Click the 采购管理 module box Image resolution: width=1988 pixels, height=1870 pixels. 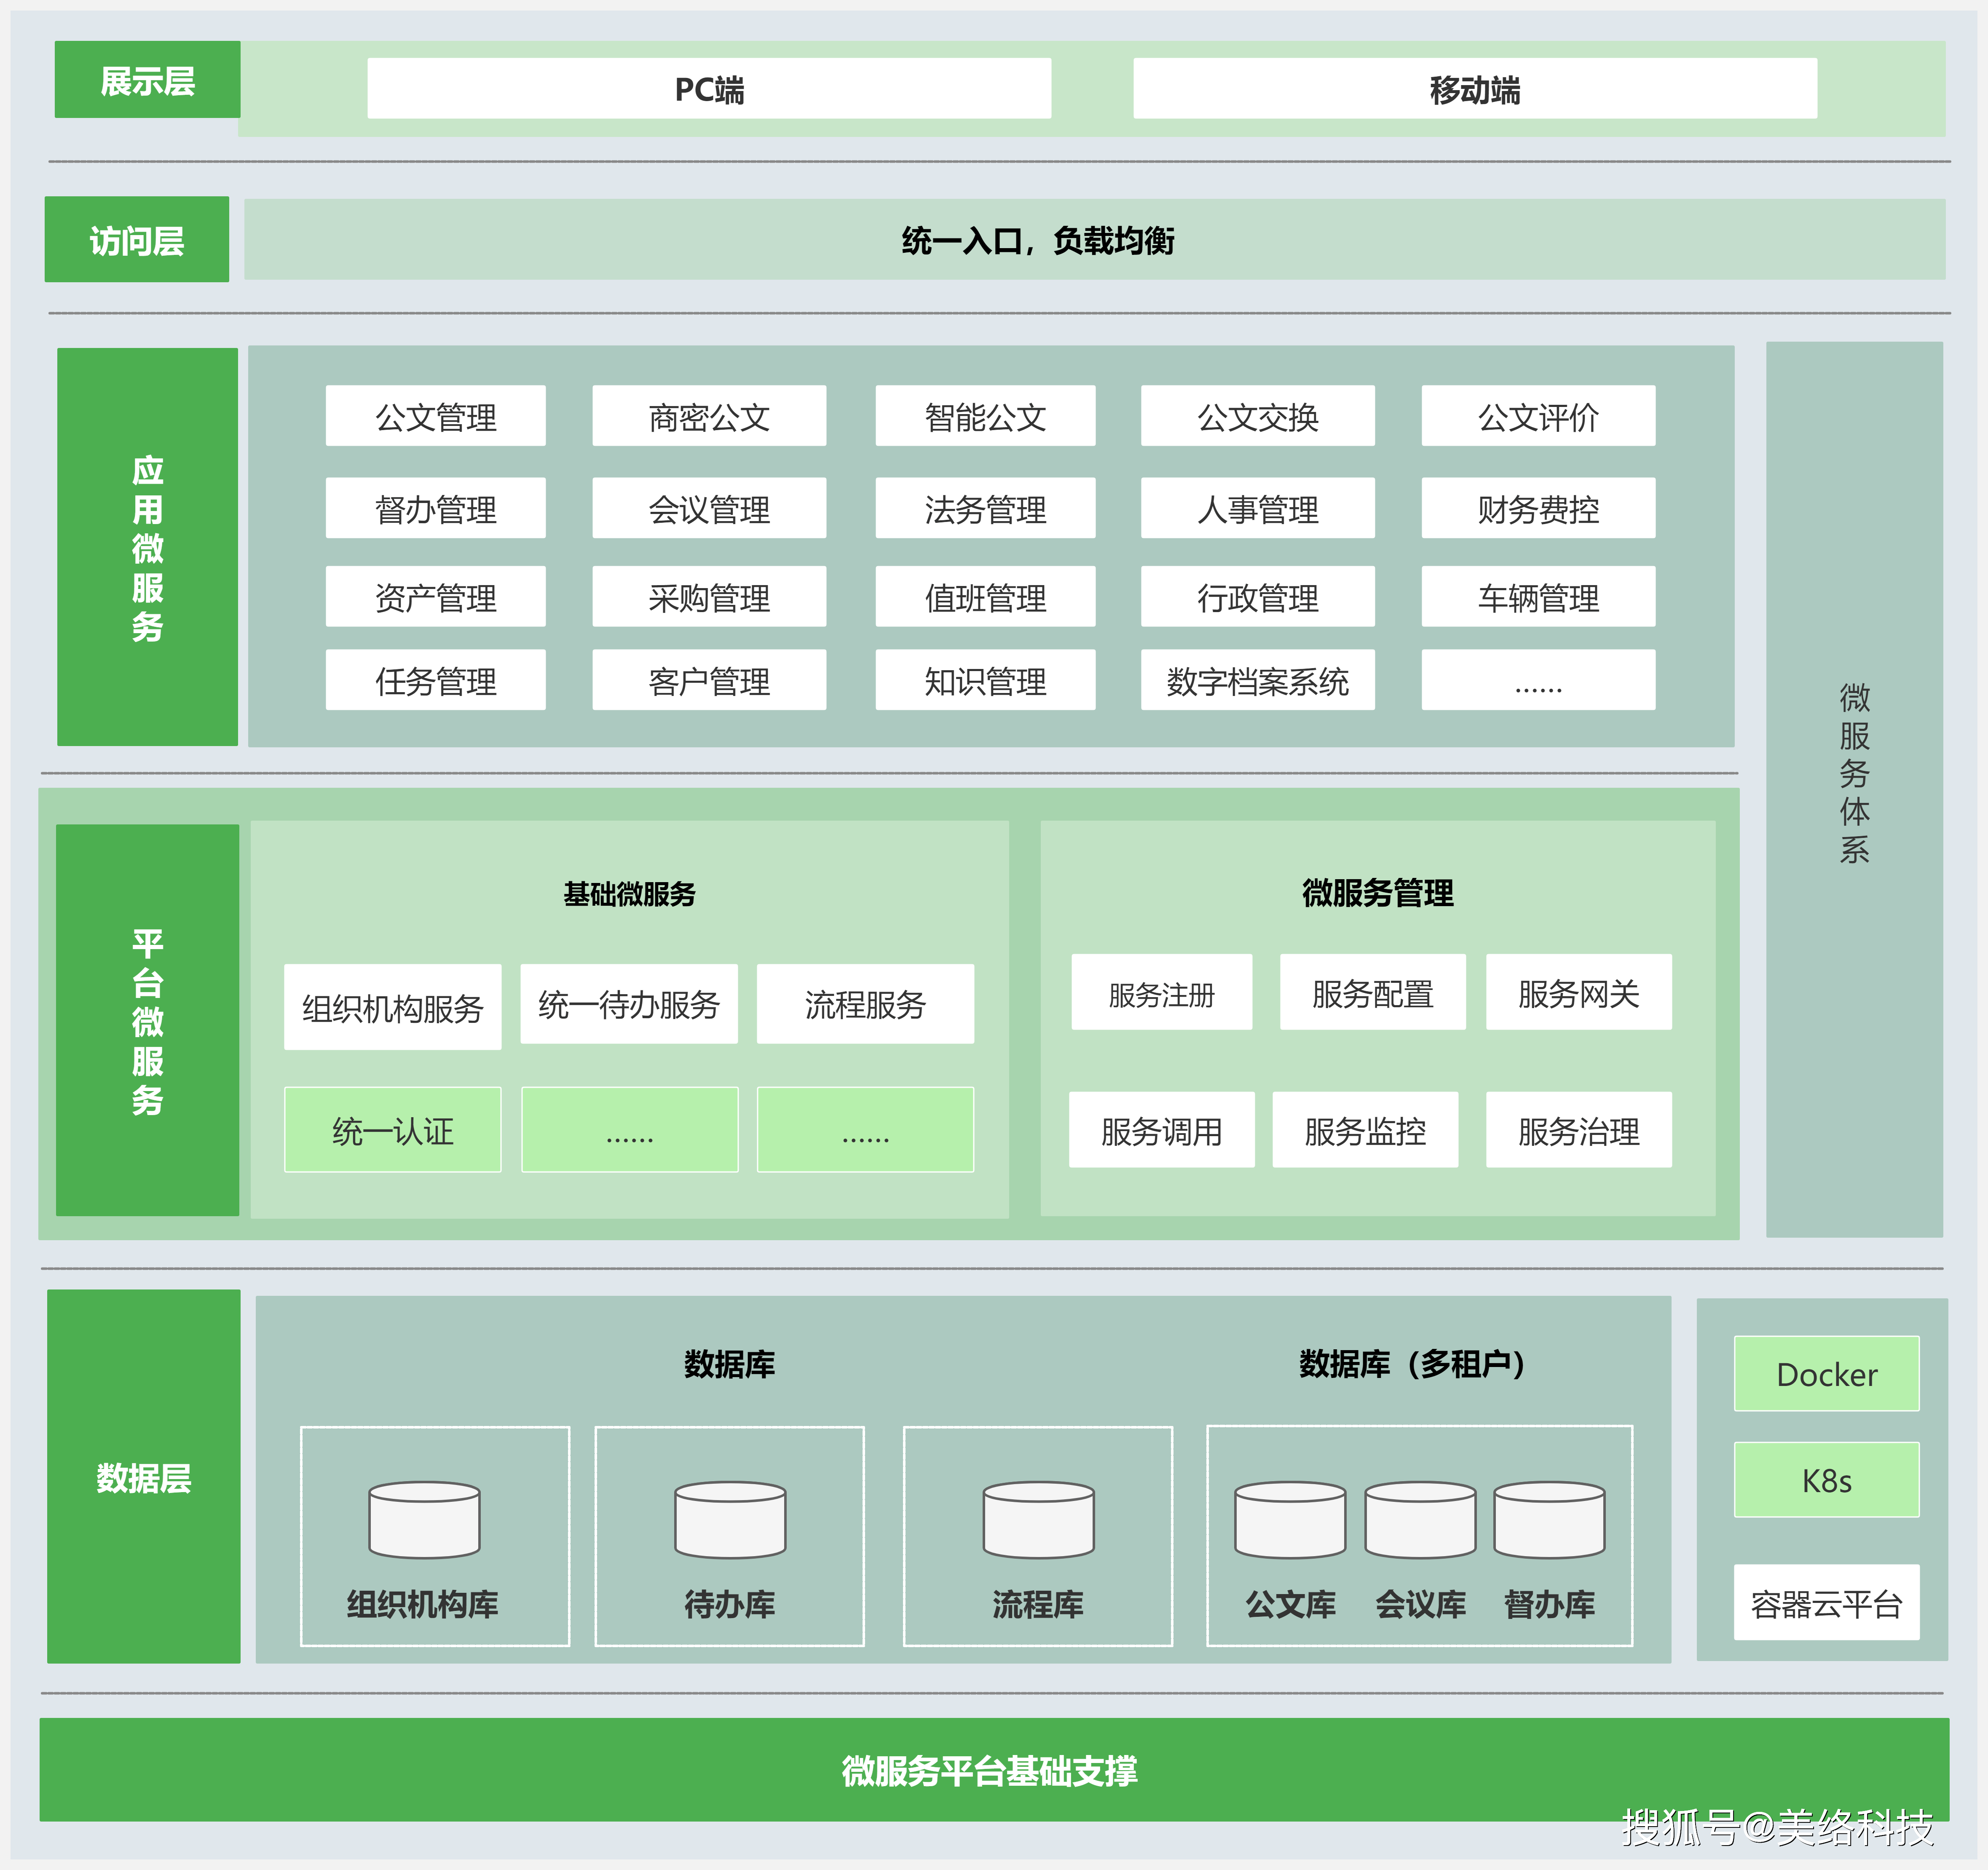click(x=709, y=596)
